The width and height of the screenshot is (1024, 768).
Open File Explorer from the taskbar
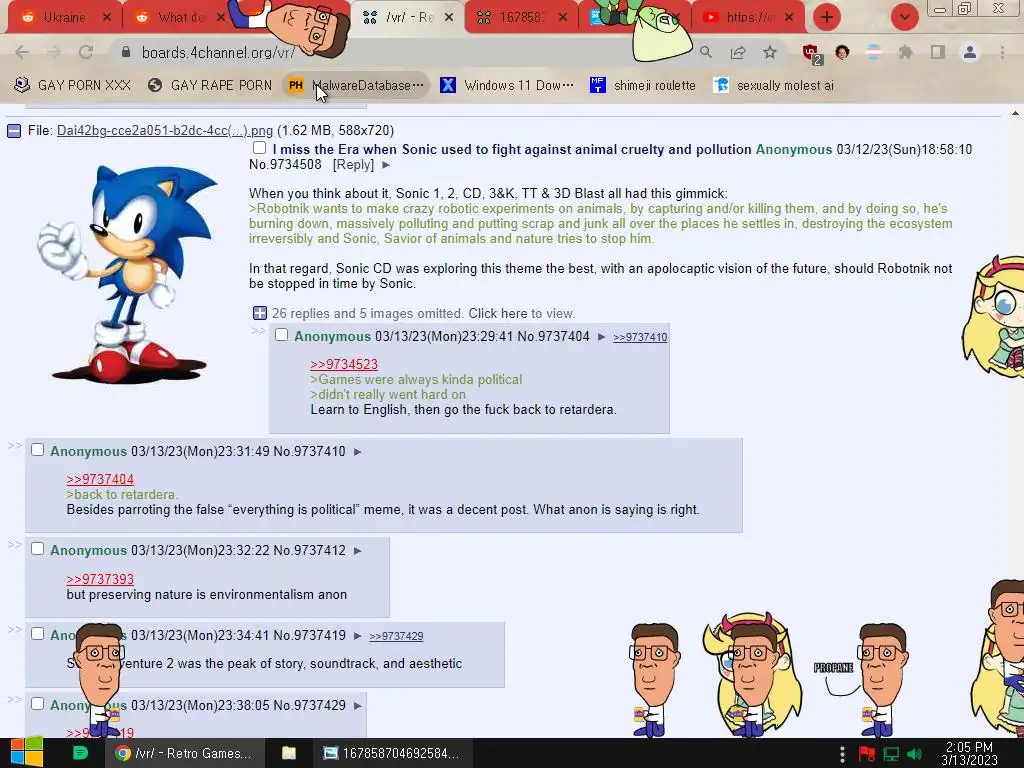[x=289, y=754]
